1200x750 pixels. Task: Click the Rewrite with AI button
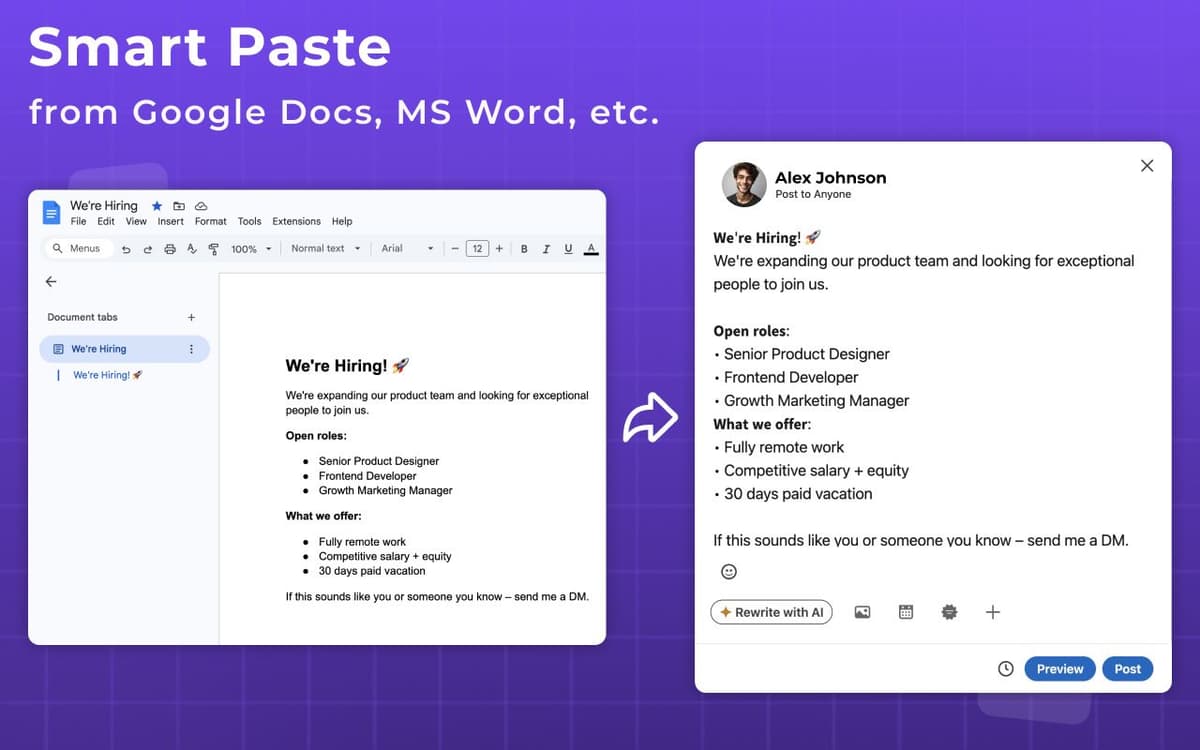tap(771, 612)
